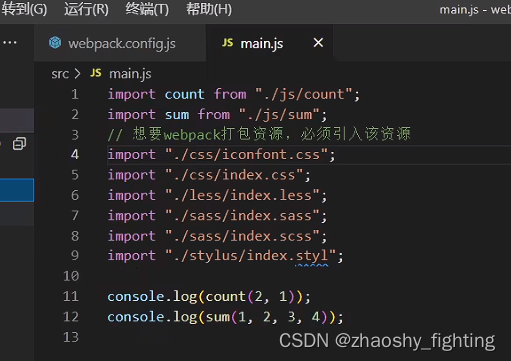
Task: Click the "./less/index.less" string
Action: 243,195
